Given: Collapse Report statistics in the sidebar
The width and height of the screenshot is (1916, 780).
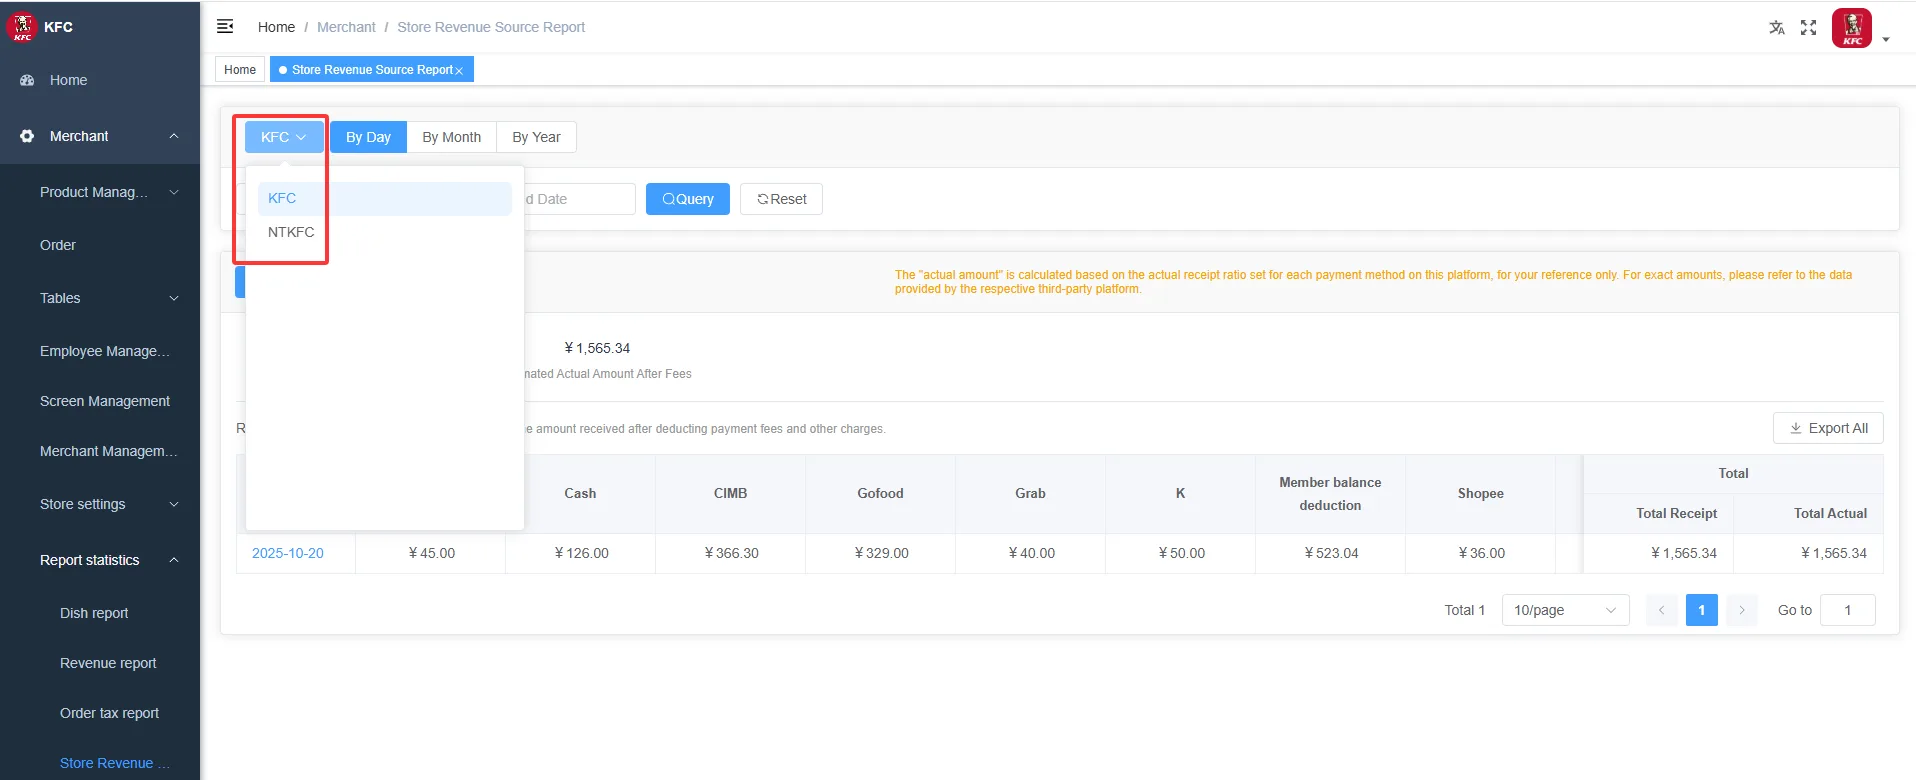Looking at the screenshot, I should click(x=100, y=560).
